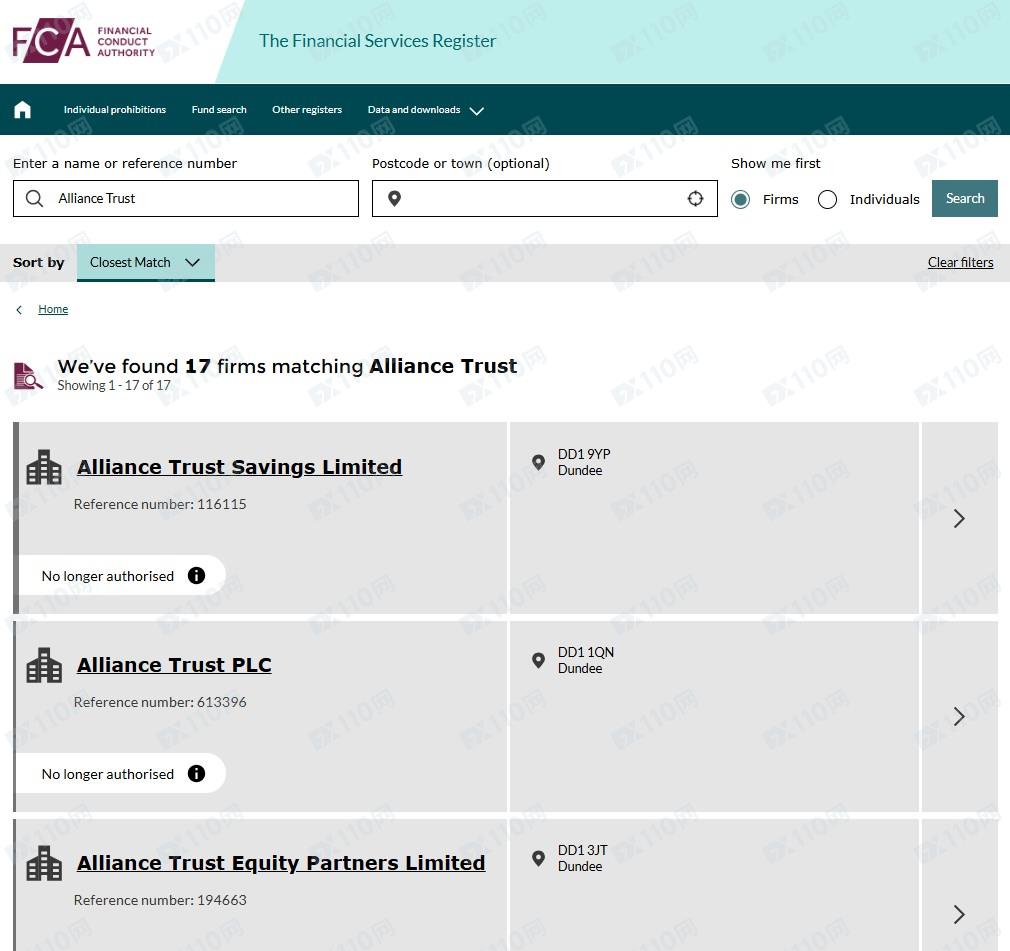
Task: Click the Search button
Action: click(964, 198)
